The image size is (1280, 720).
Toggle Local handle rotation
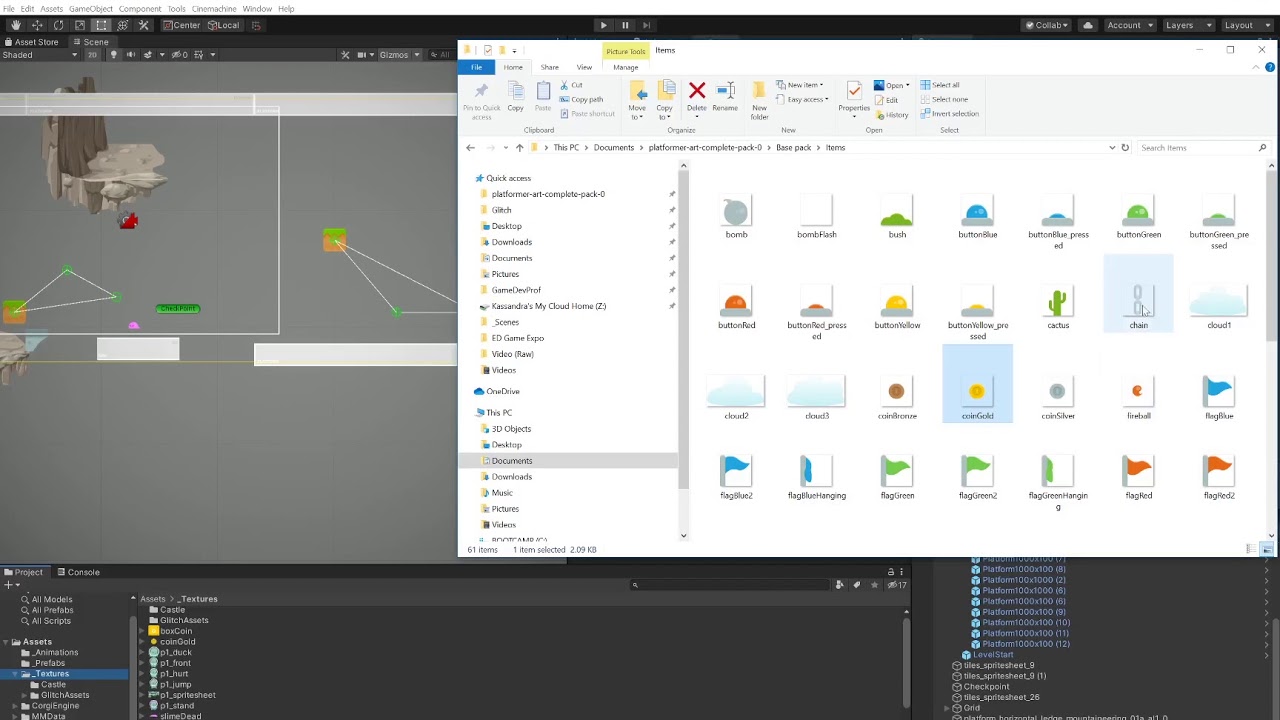[223, 25]
